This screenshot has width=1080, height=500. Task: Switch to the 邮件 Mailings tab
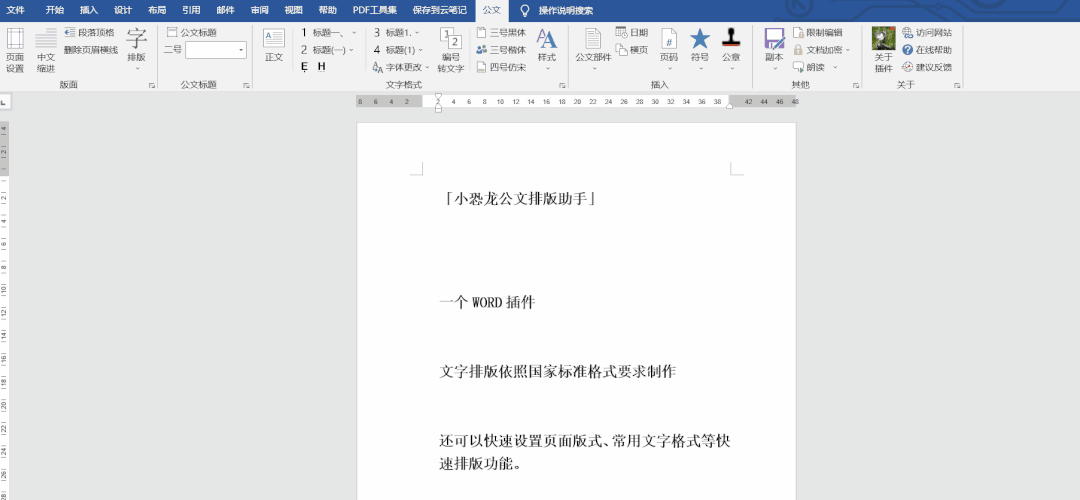225,10
